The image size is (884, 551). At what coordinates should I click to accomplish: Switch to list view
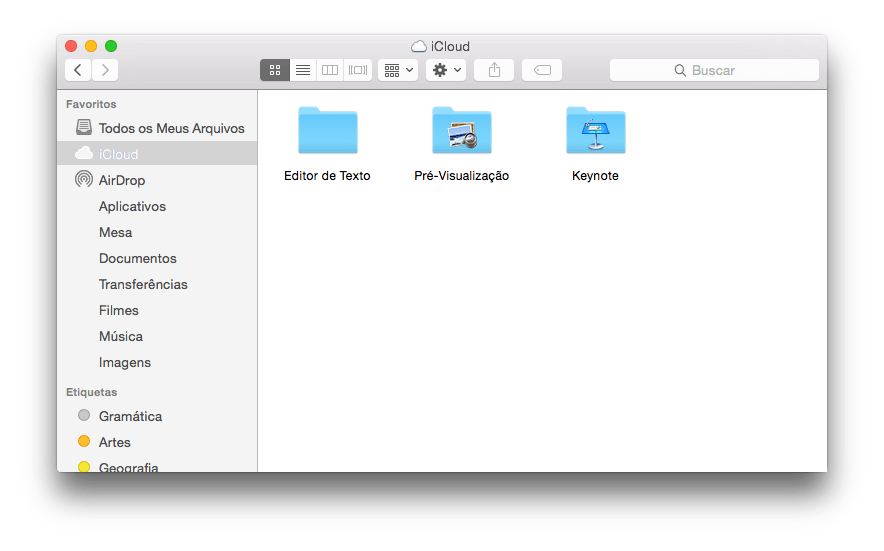point(303,70)
